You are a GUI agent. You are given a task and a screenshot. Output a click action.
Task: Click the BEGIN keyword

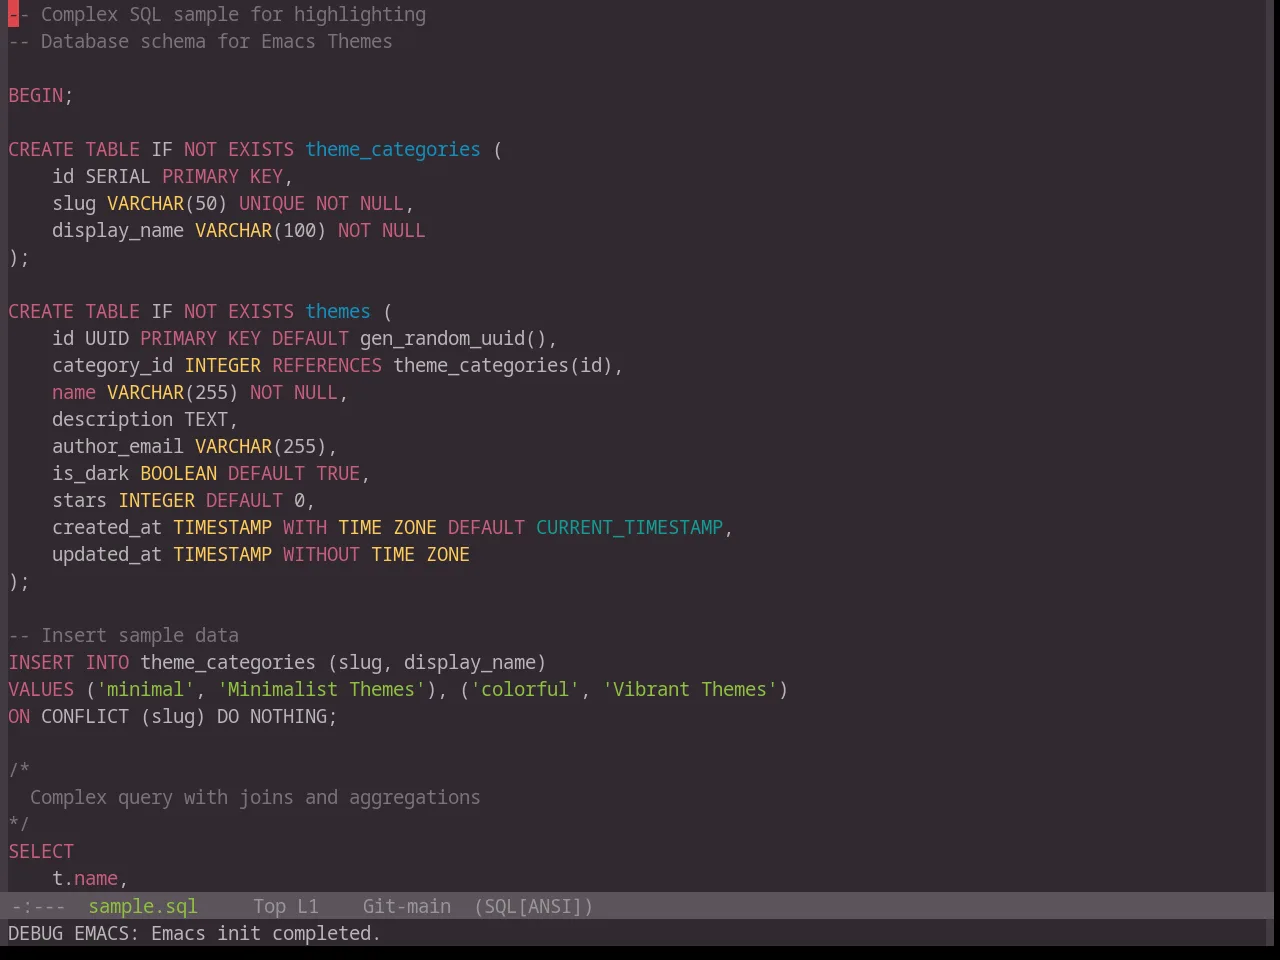(x=36, y=95)
